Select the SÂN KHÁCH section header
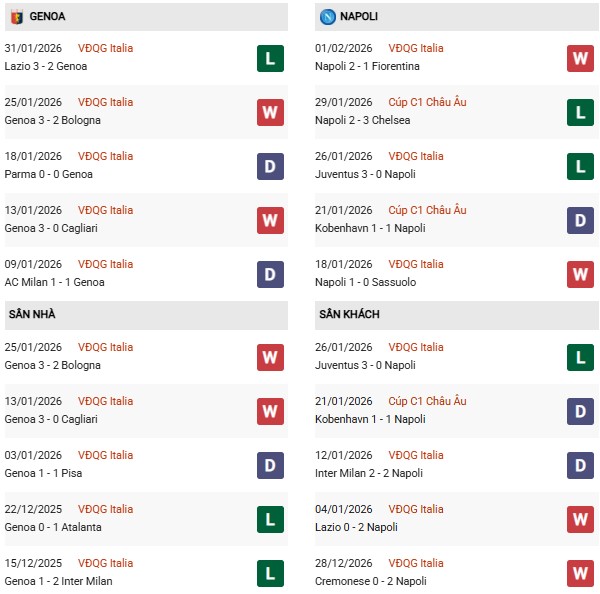Screen dimensions: 600x594 [349, 314]
